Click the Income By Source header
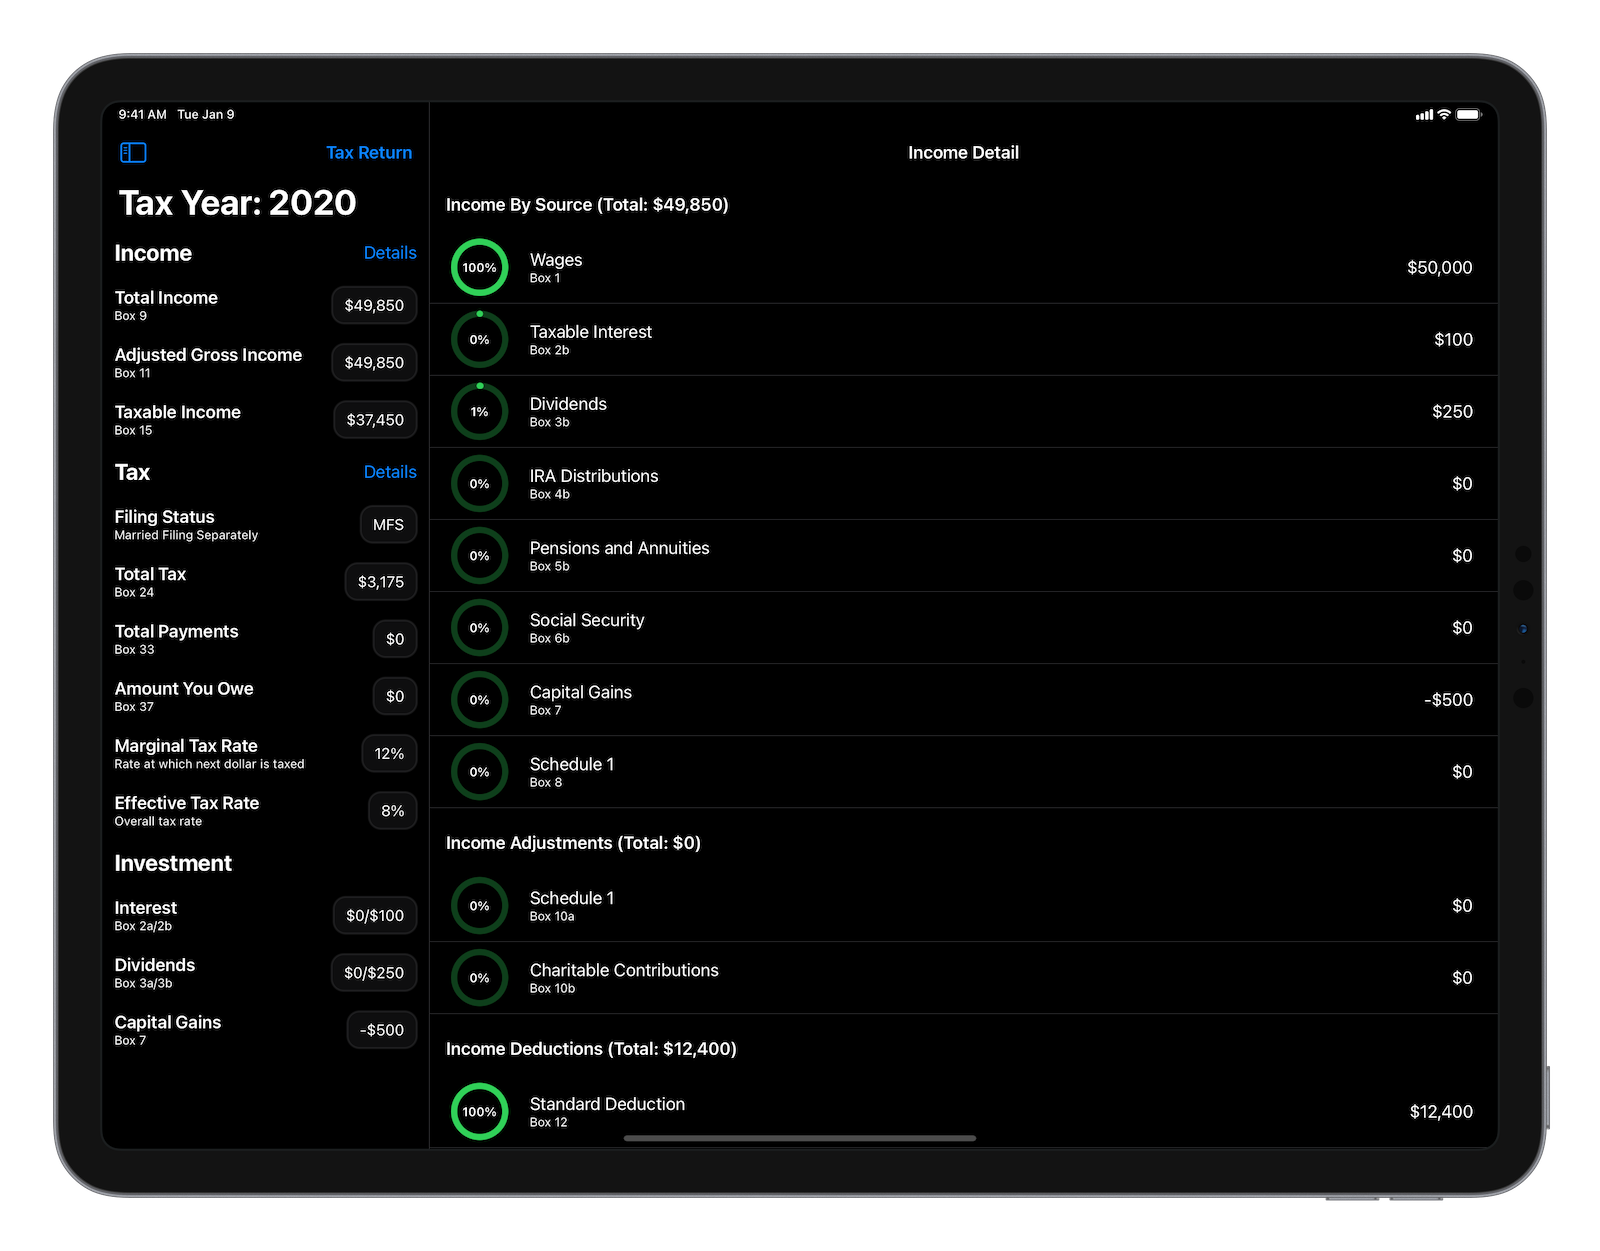Screen dimensions: 1600x1251 587,205
